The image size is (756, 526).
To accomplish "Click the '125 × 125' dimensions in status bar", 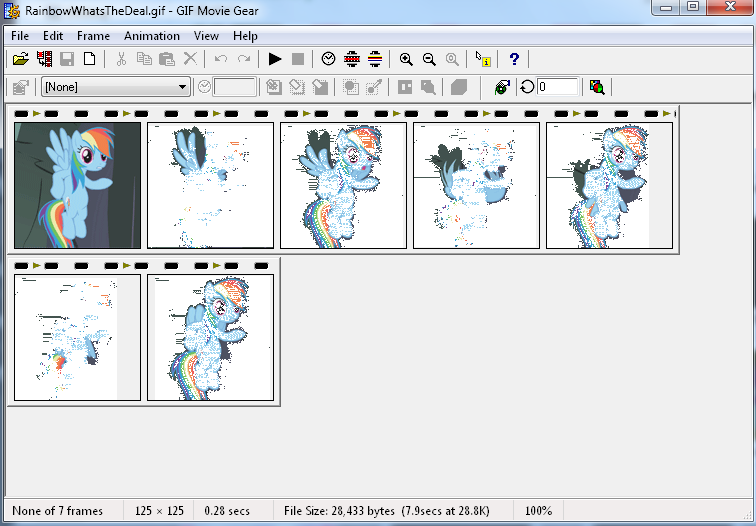I will pyautogui.click(x=159, y=511).
